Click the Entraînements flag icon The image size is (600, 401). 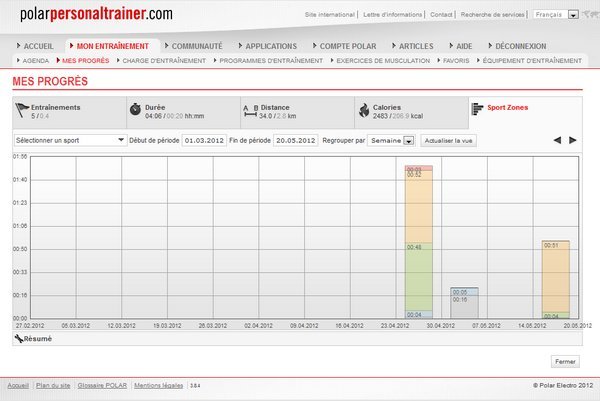[x=22, y=110]
